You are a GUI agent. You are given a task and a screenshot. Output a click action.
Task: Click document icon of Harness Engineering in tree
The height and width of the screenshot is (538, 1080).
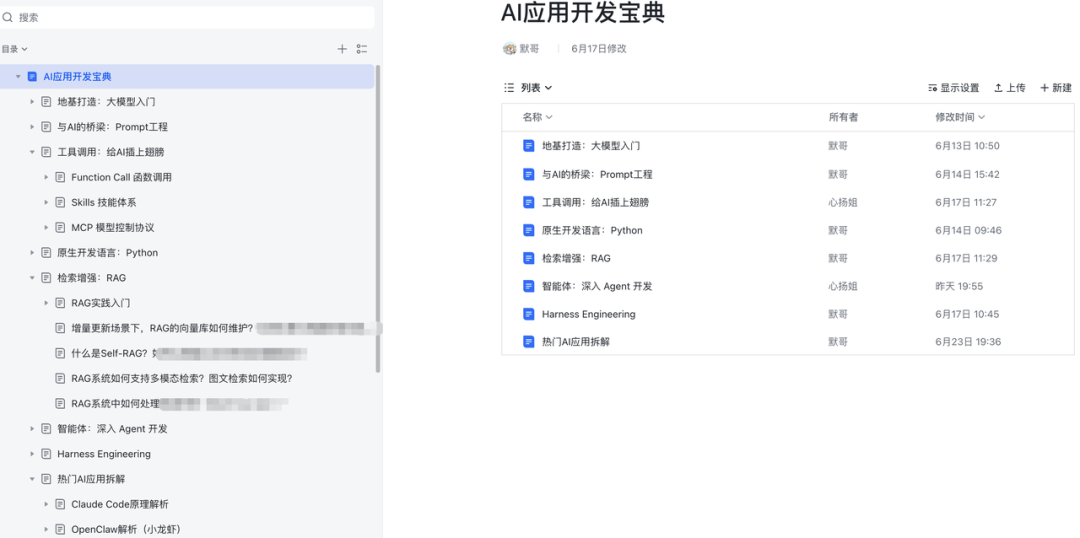pos(46,454)
